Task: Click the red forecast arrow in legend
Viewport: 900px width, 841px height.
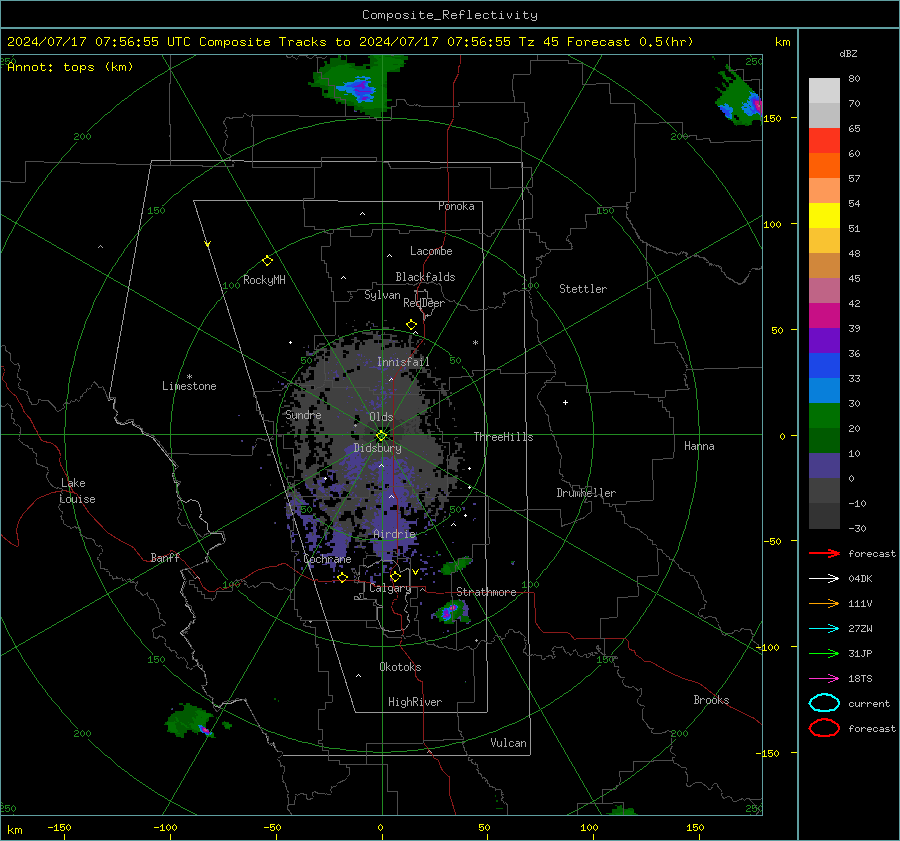Action: [x=824, y=553]
